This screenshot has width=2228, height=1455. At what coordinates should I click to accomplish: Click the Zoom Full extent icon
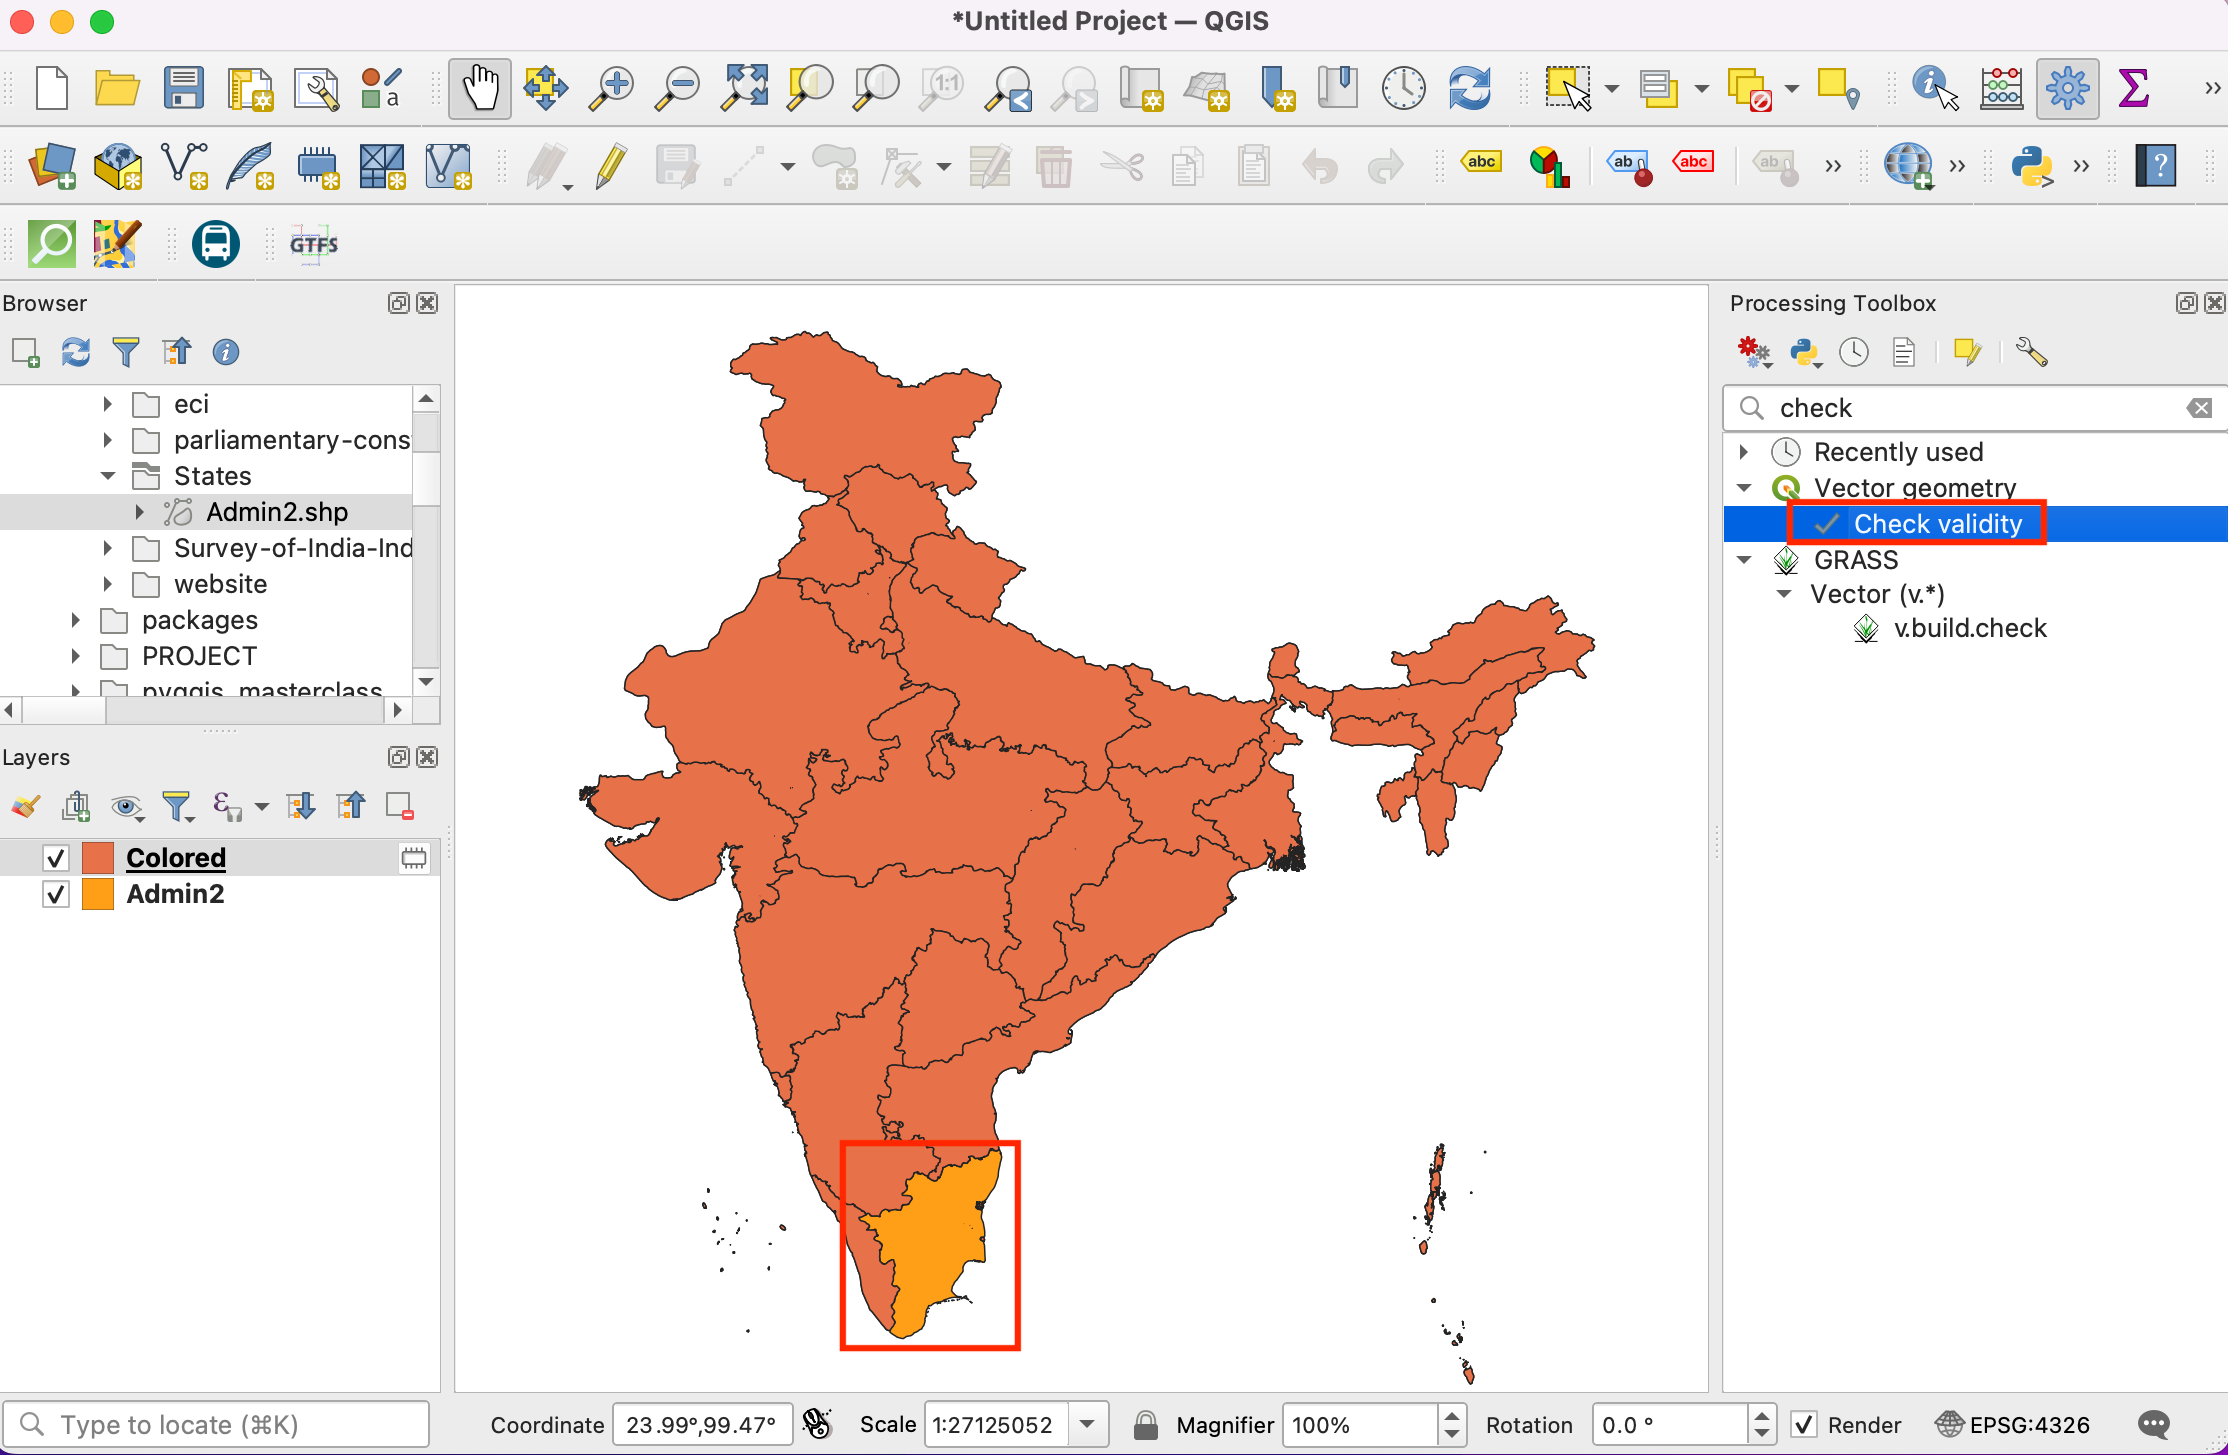tap(745, 88)
